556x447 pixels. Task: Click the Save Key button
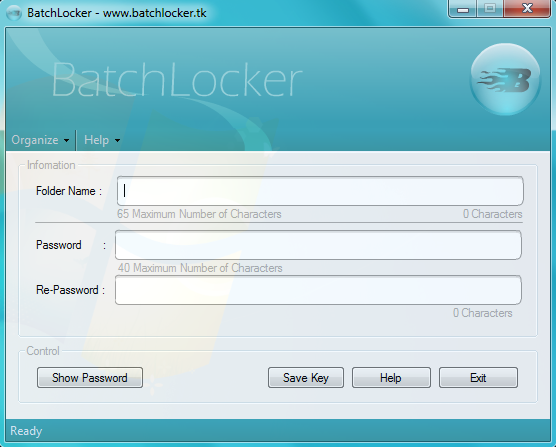306,378
